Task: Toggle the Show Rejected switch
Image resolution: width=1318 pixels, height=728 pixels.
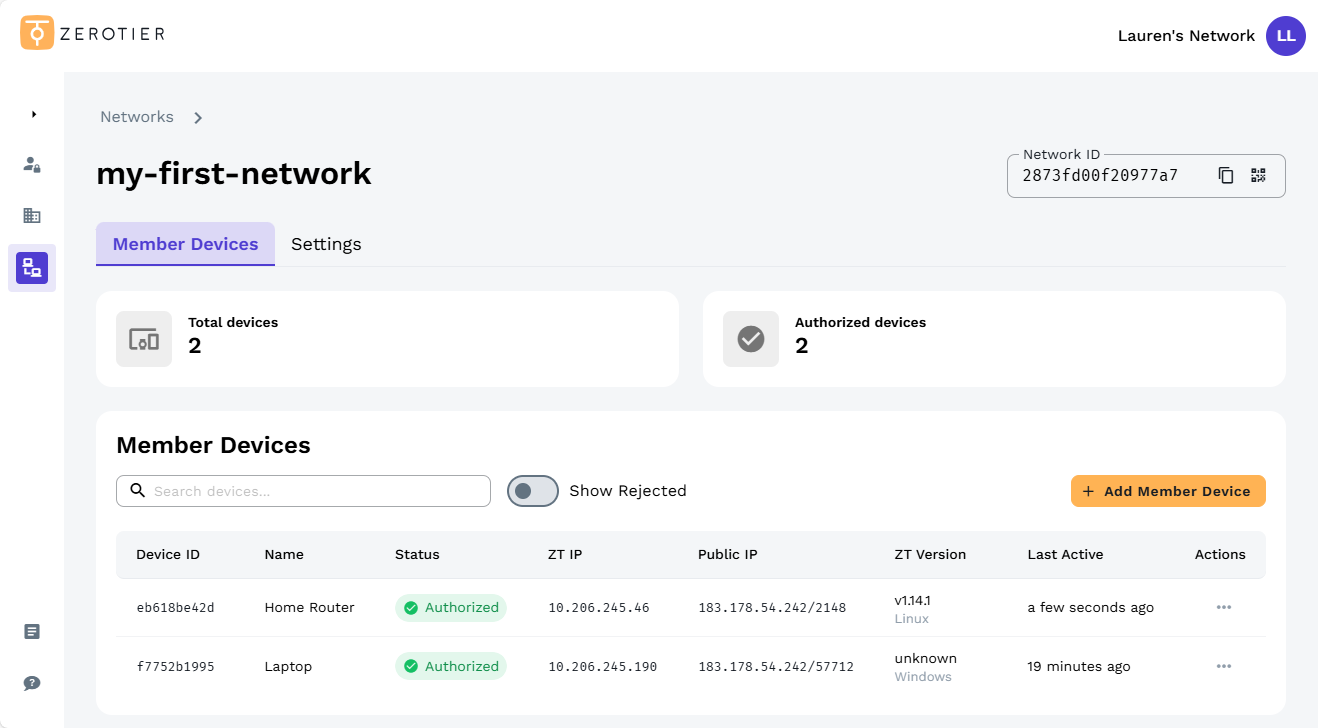Action: coord(532,491)
